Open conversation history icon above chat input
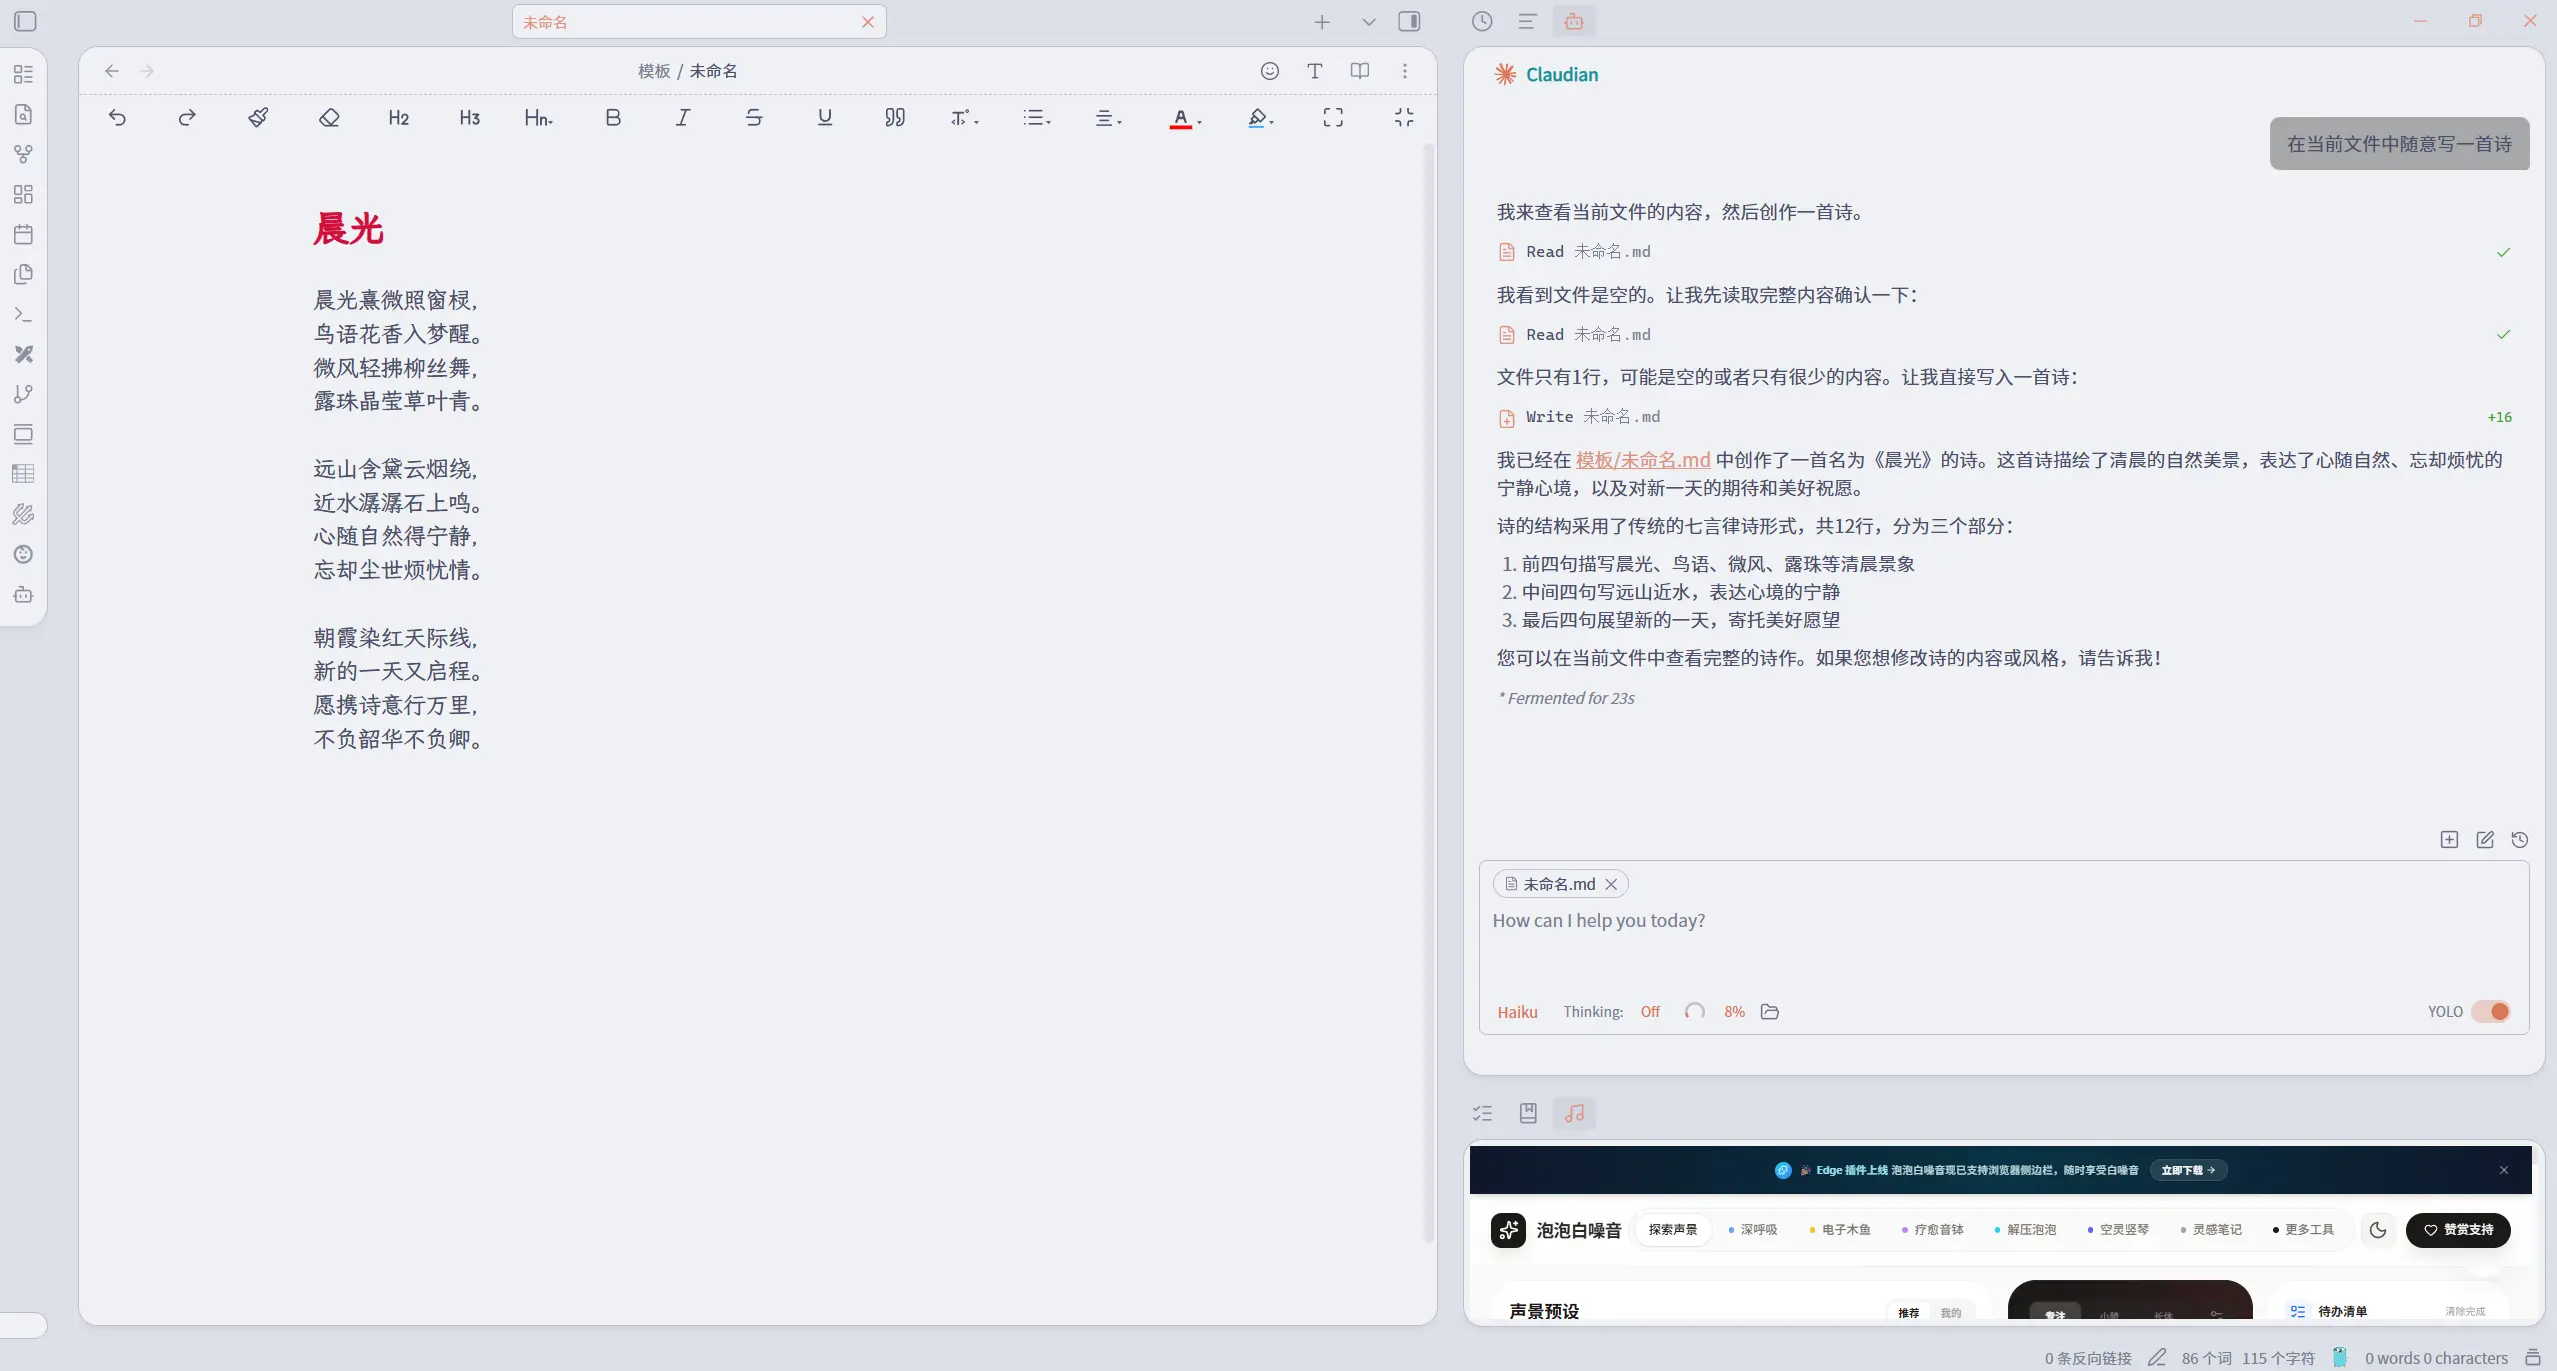The image size is (2557, 1371). pos(2520,840)
